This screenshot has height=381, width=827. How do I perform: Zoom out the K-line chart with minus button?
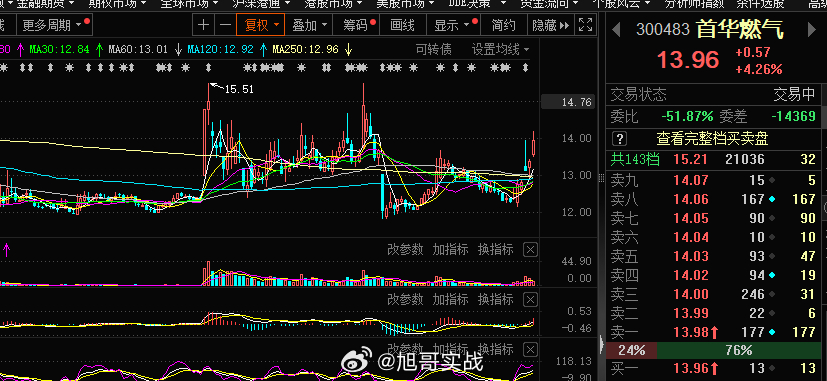coord(225,25)
